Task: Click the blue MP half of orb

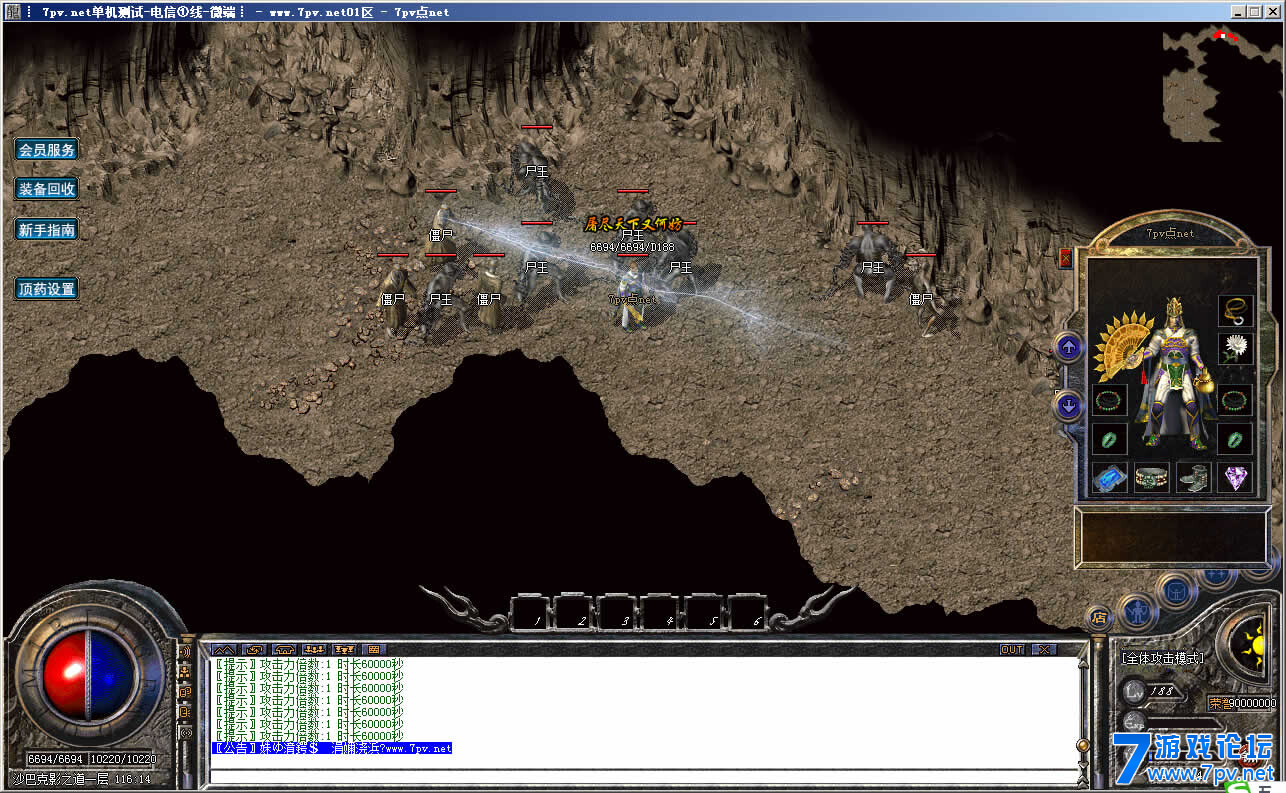Action: (112, 675)
